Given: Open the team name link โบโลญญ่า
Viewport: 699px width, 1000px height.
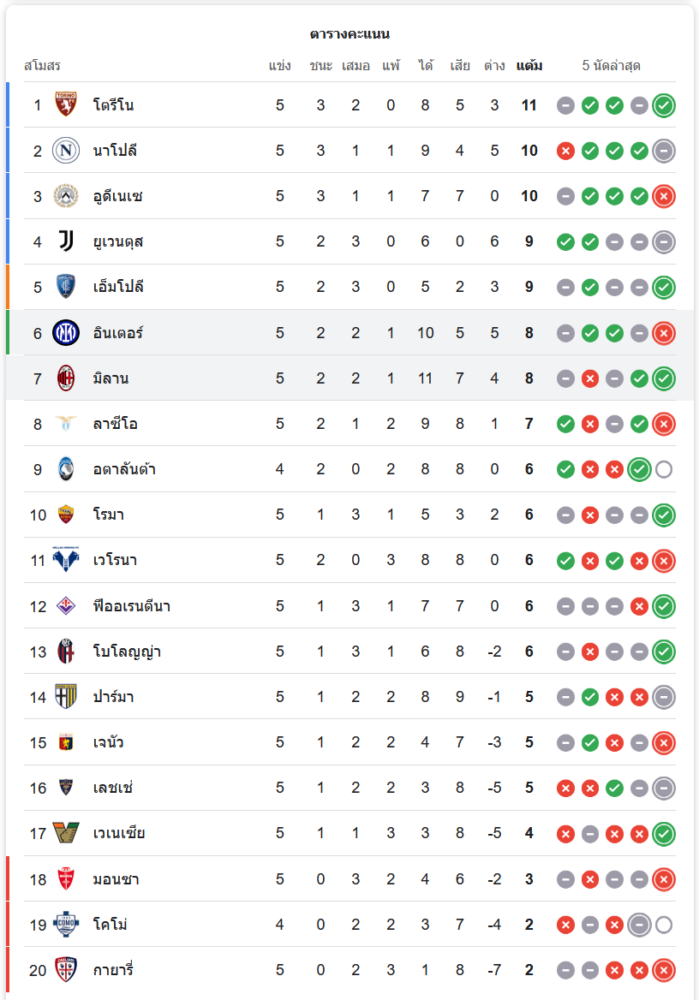Looking at the screenshot, I should click(127, 652).
